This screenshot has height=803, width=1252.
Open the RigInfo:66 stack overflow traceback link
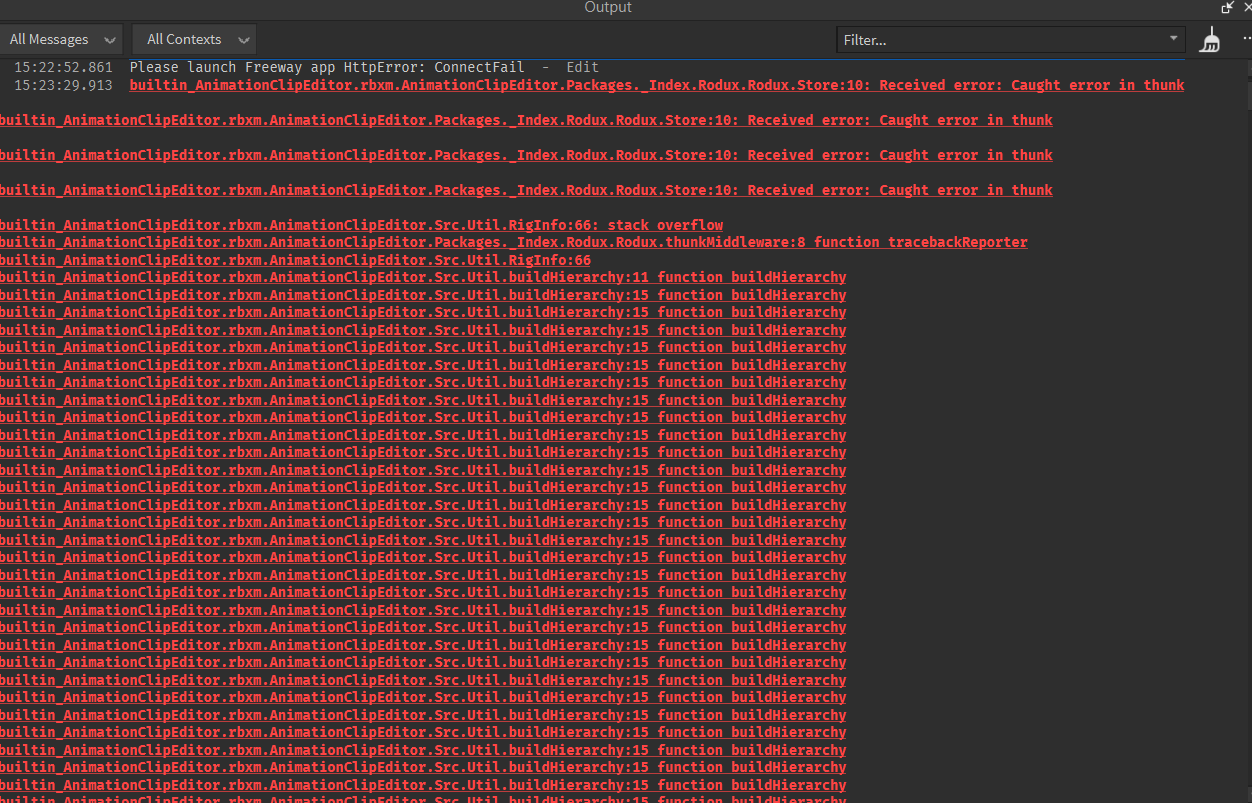(361, 224)
